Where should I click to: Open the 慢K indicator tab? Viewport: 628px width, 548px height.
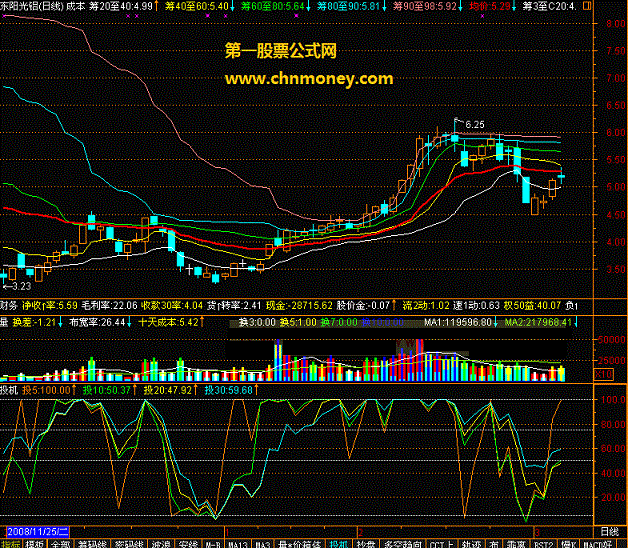coord(568,544)
